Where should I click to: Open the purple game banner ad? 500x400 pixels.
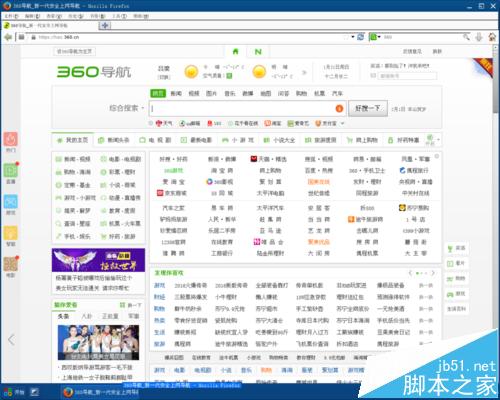(98, 260)
